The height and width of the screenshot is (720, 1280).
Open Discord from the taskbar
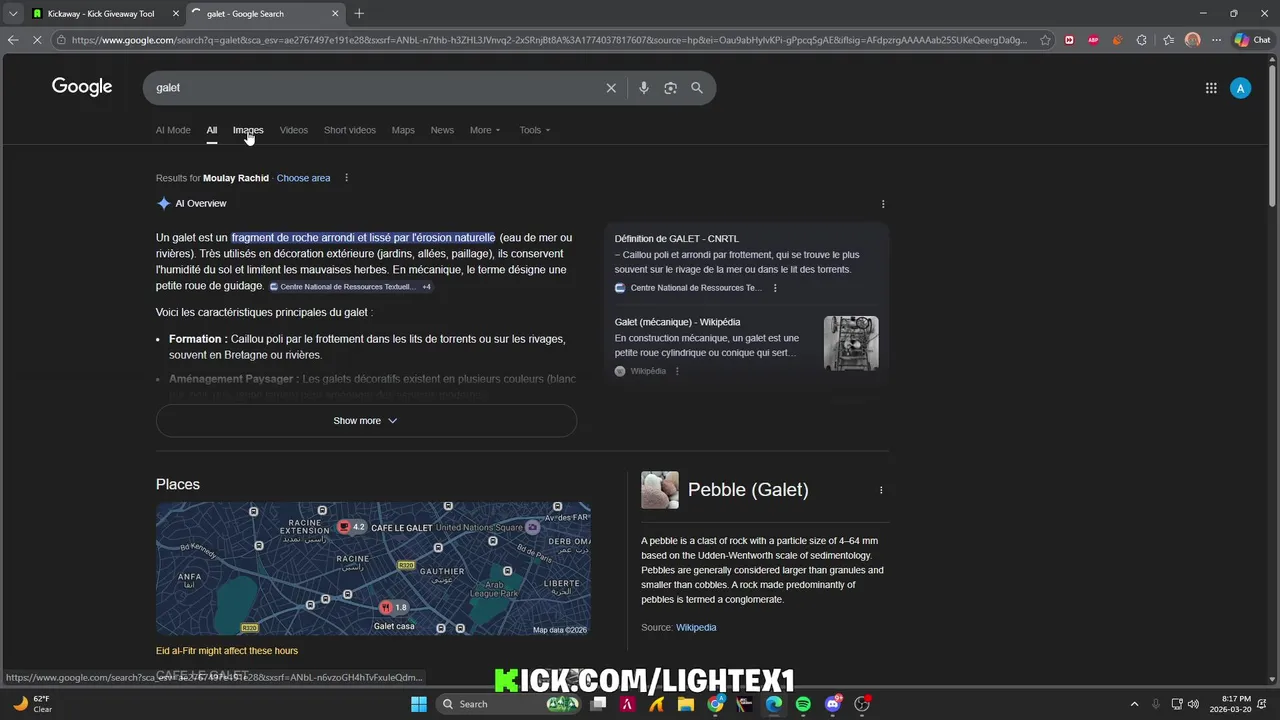click(833, 704)
